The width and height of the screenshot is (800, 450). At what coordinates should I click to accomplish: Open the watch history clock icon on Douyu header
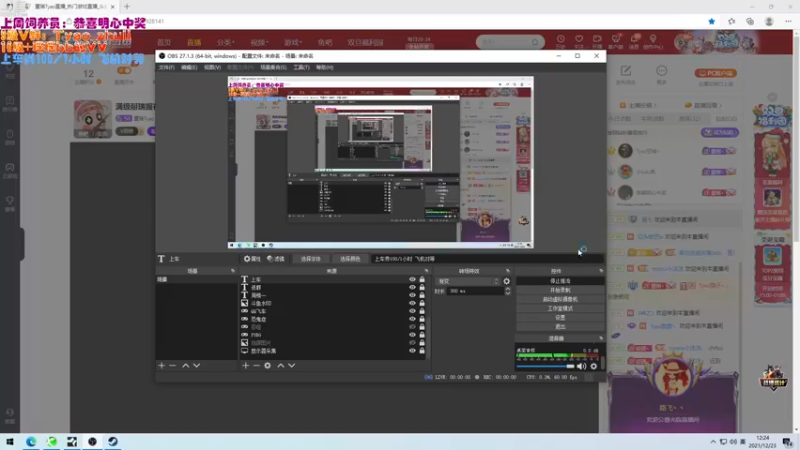click(x=560, y=41)
